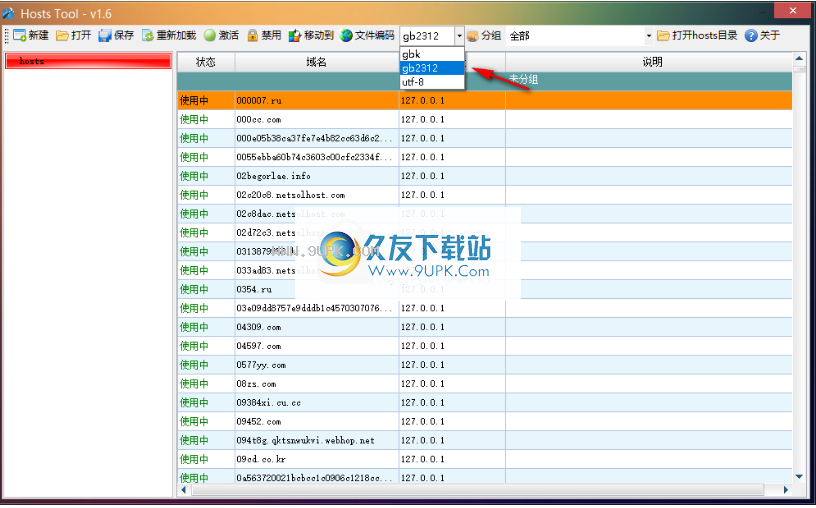Click the 文件编码 globe icon
This screenshot has height=508, width=816.
click(x=347, y=35)
